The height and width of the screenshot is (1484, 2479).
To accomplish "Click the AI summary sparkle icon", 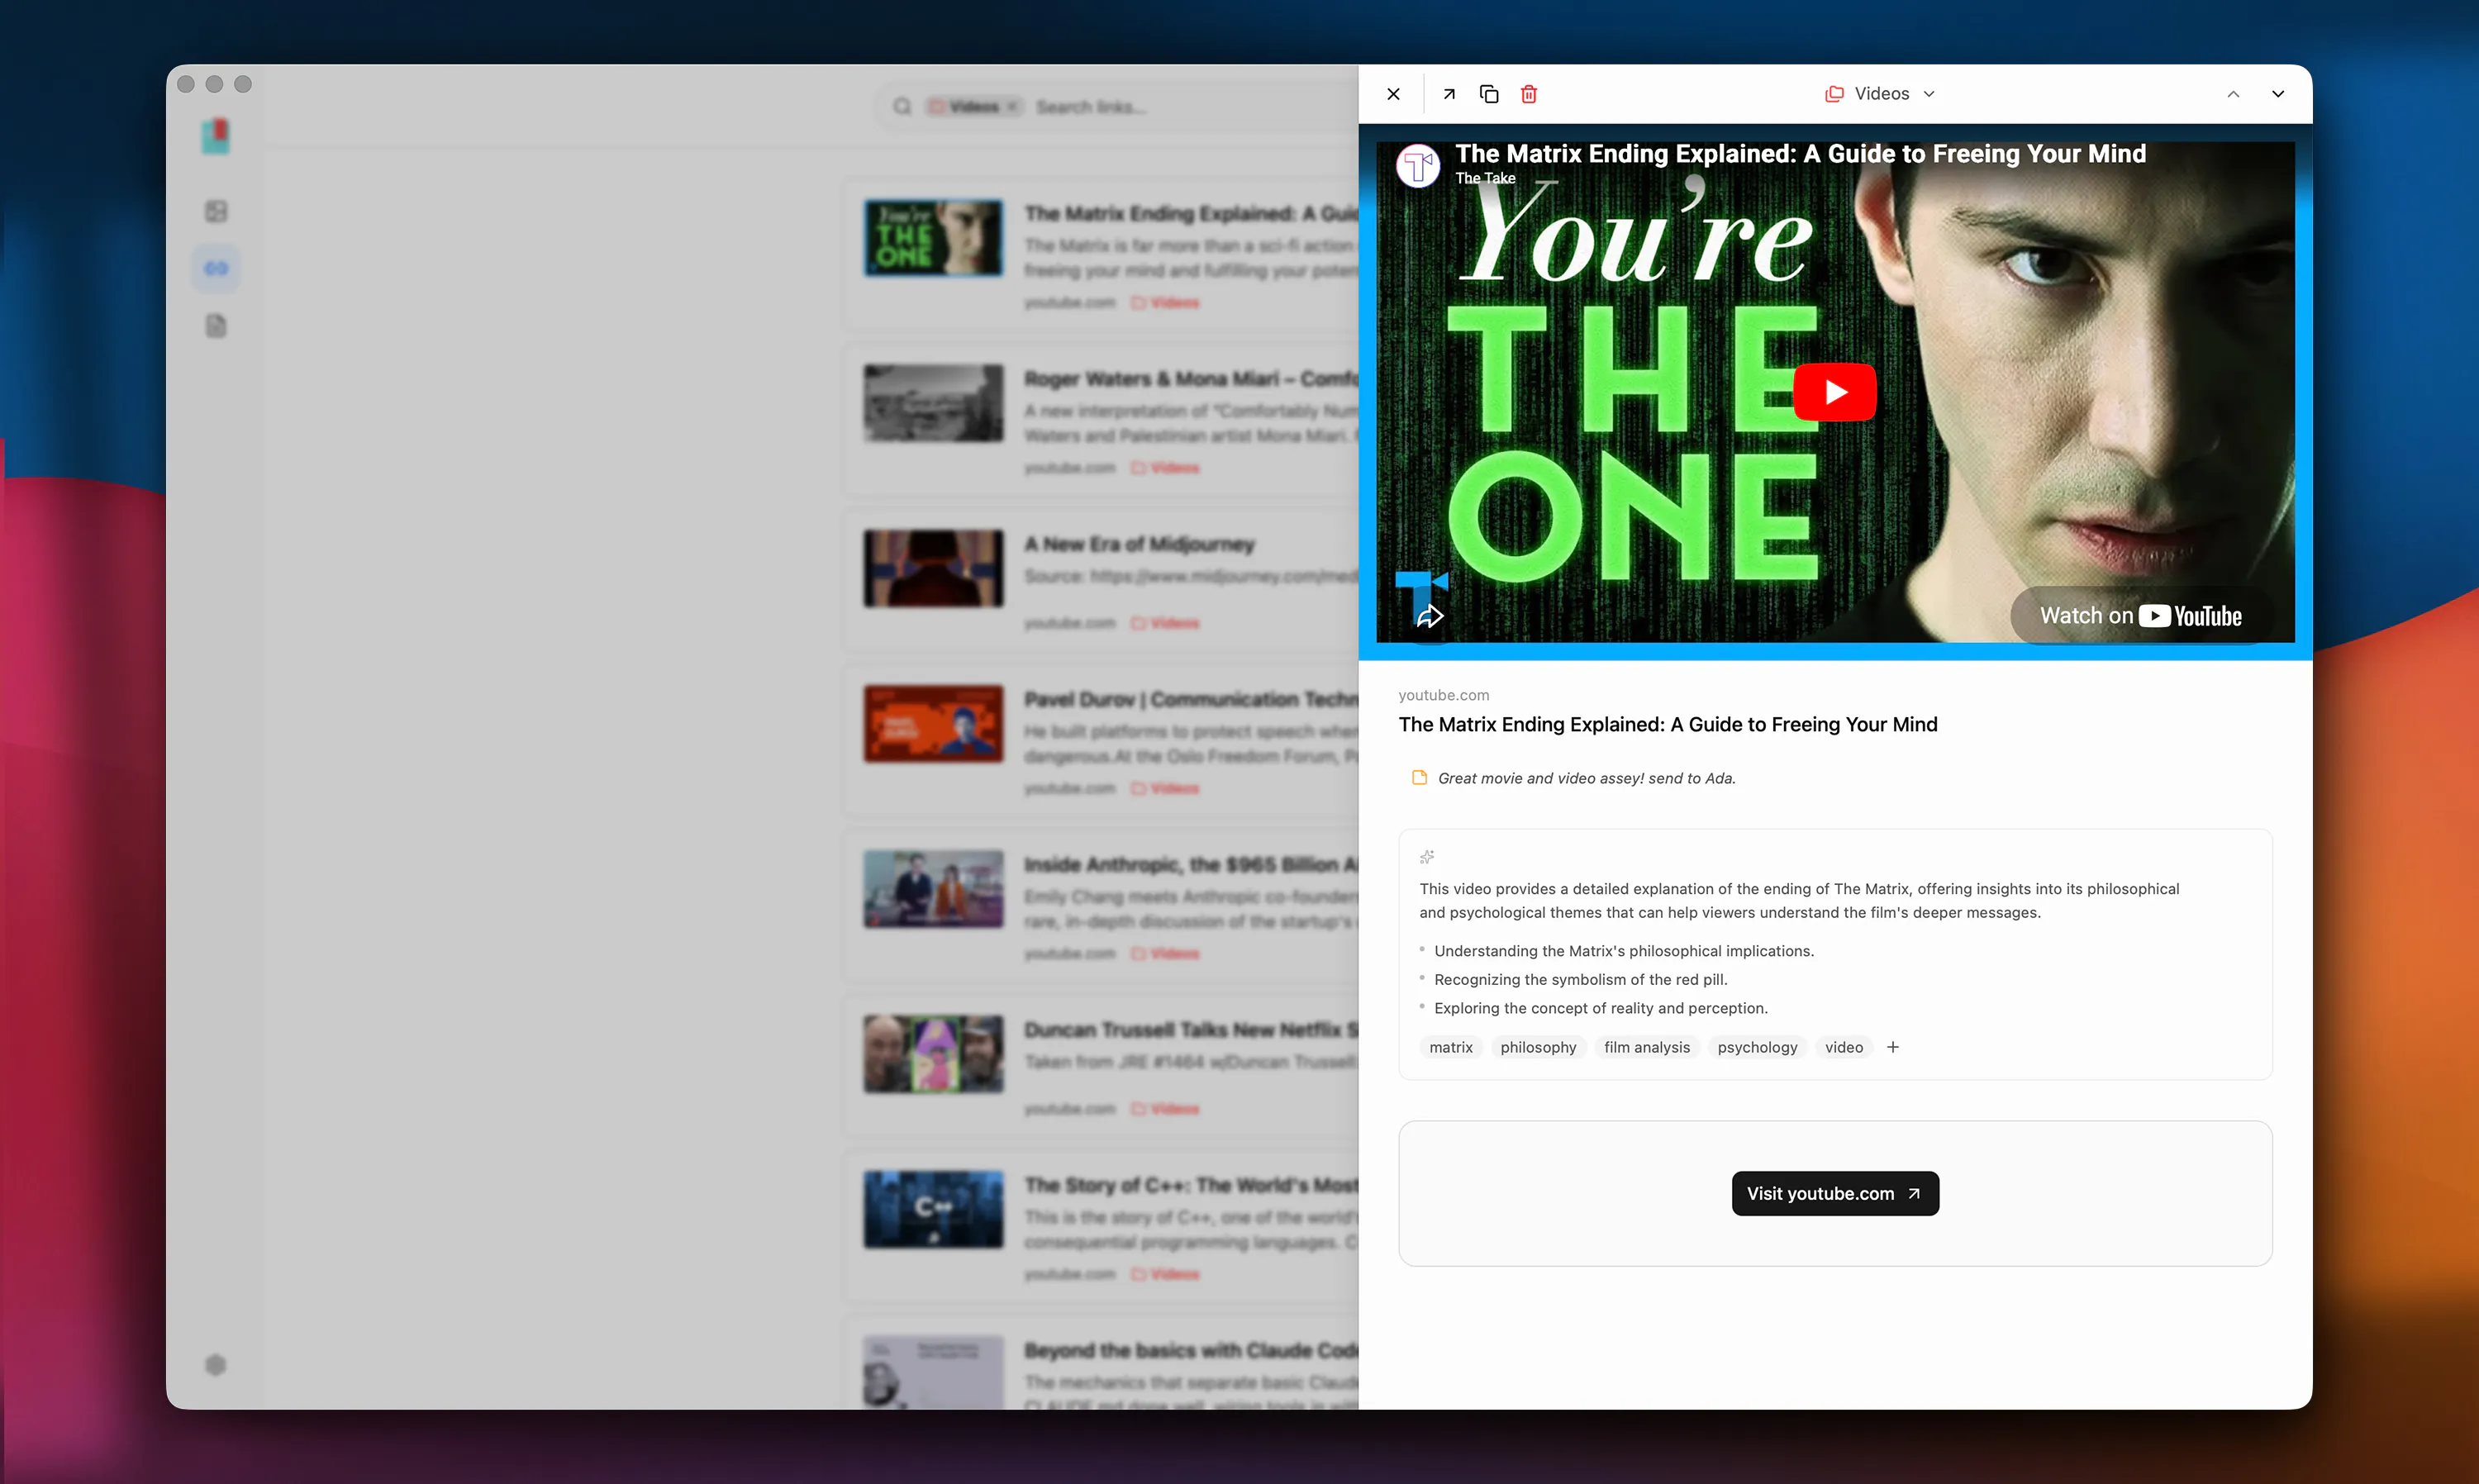I will coord(1427,857).
